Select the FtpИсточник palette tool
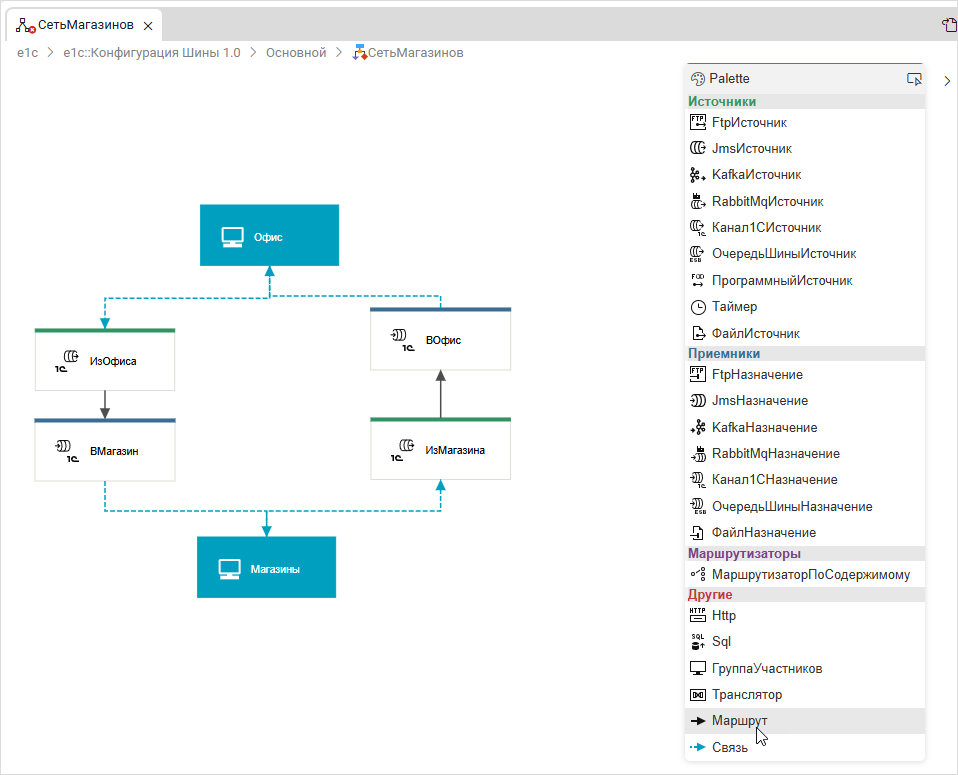958x775 pixels. pos(748,122)
